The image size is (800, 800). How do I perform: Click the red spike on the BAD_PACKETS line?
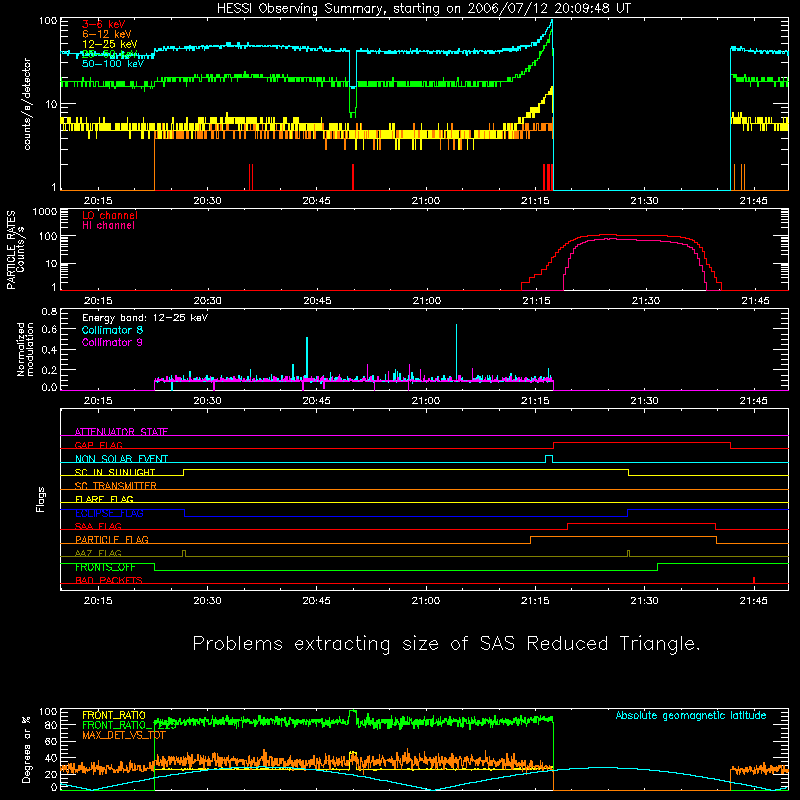point(754,580)
